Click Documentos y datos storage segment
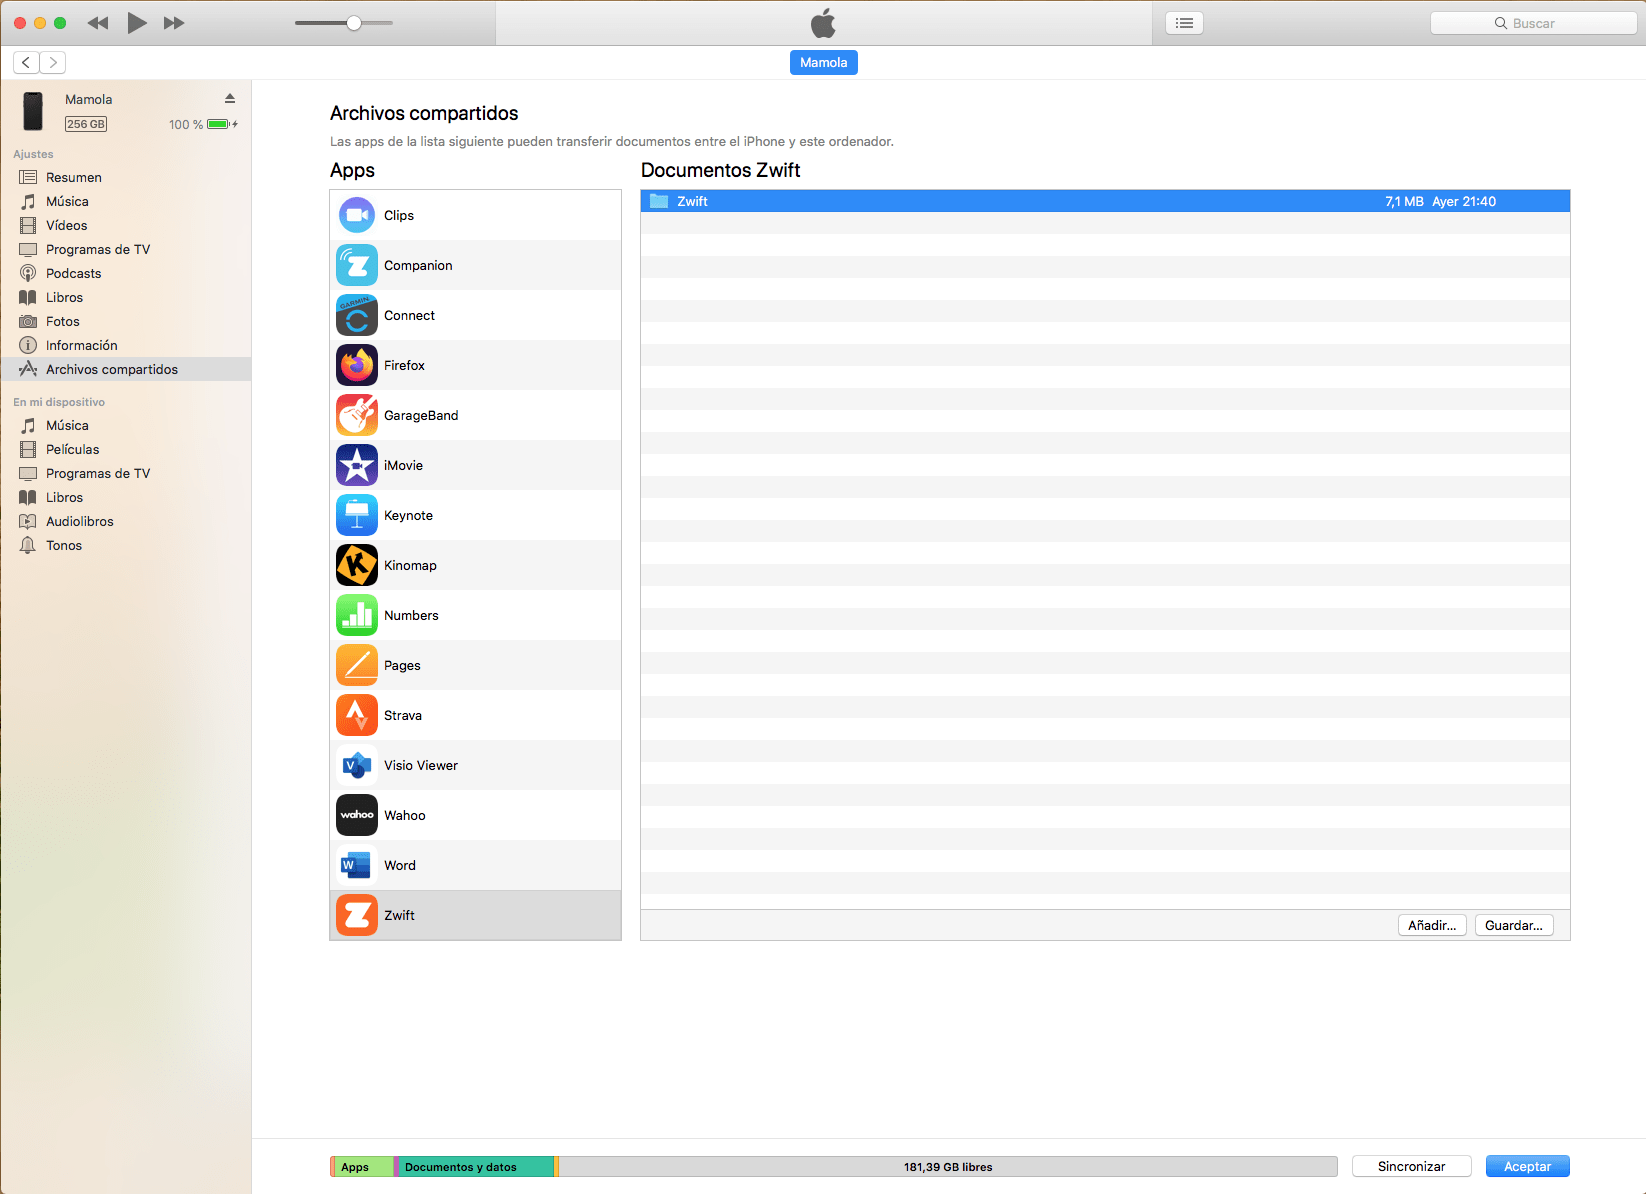1646x1194 pixels. 475,1167
